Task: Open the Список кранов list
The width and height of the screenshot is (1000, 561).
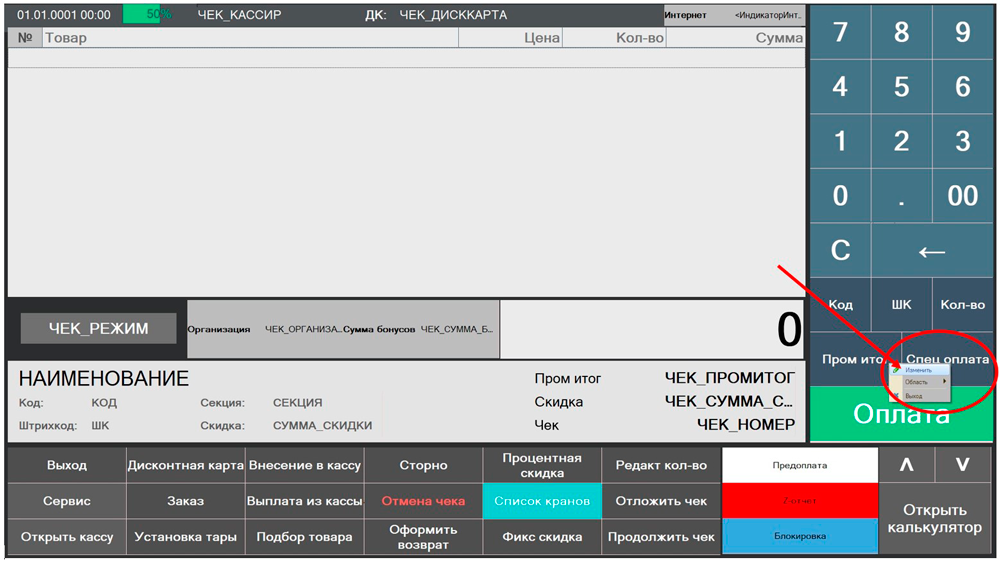Action: point(542,501)
